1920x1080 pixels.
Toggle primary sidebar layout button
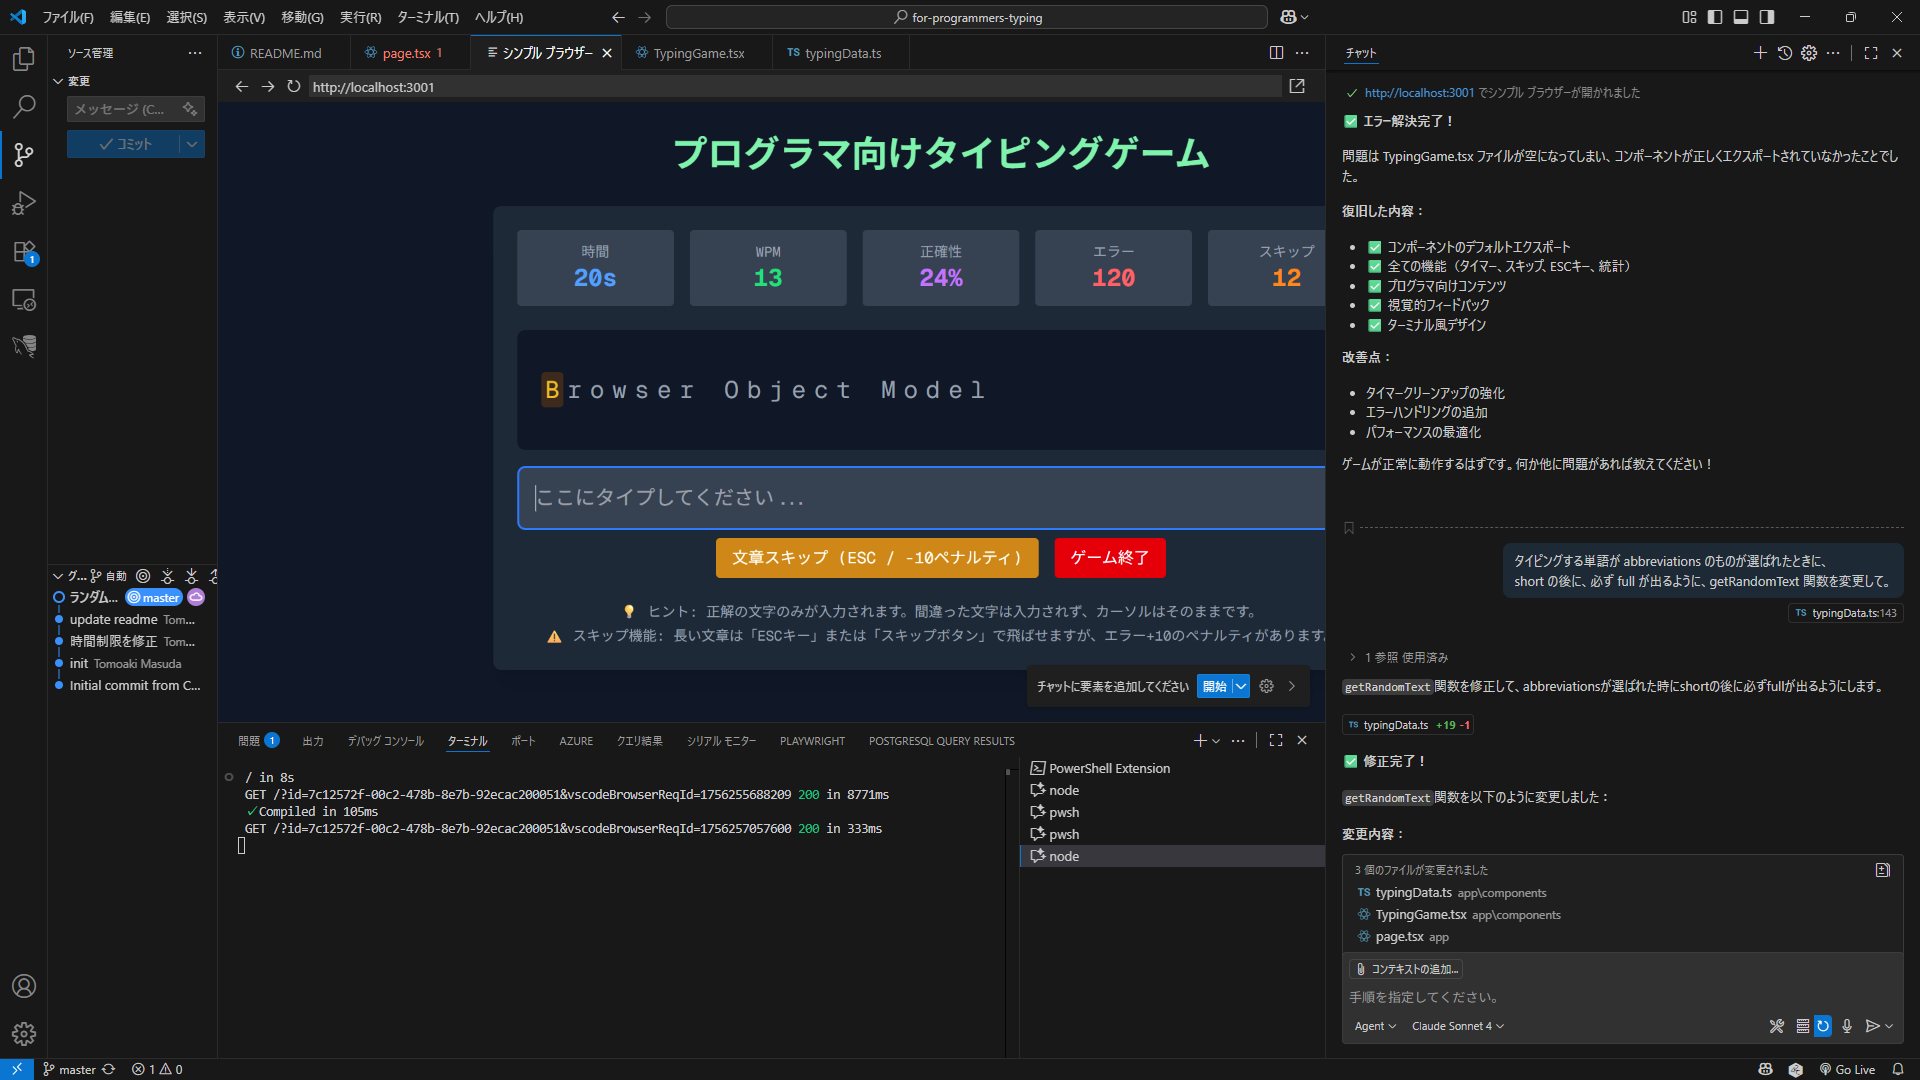point(1715,17)
